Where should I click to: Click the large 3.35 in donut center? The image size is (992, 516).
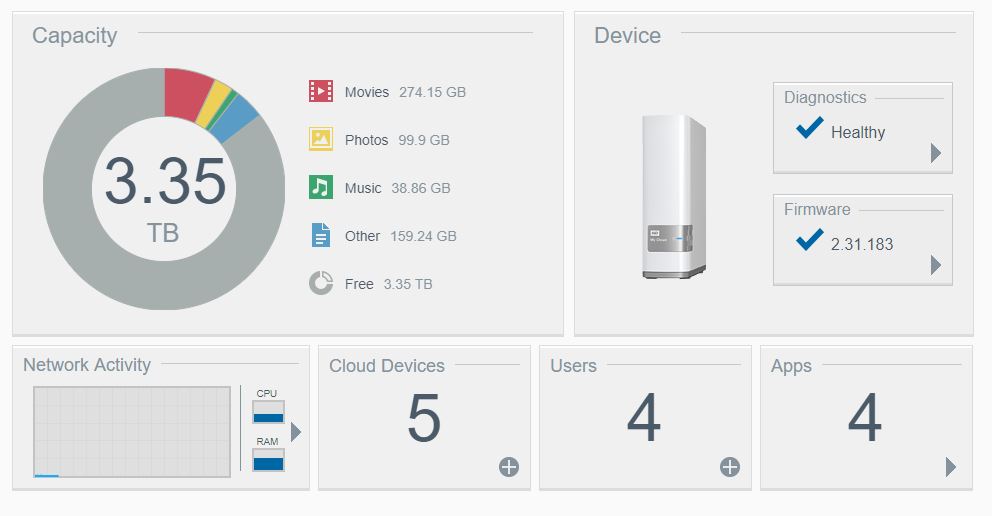tap(165, 181)
